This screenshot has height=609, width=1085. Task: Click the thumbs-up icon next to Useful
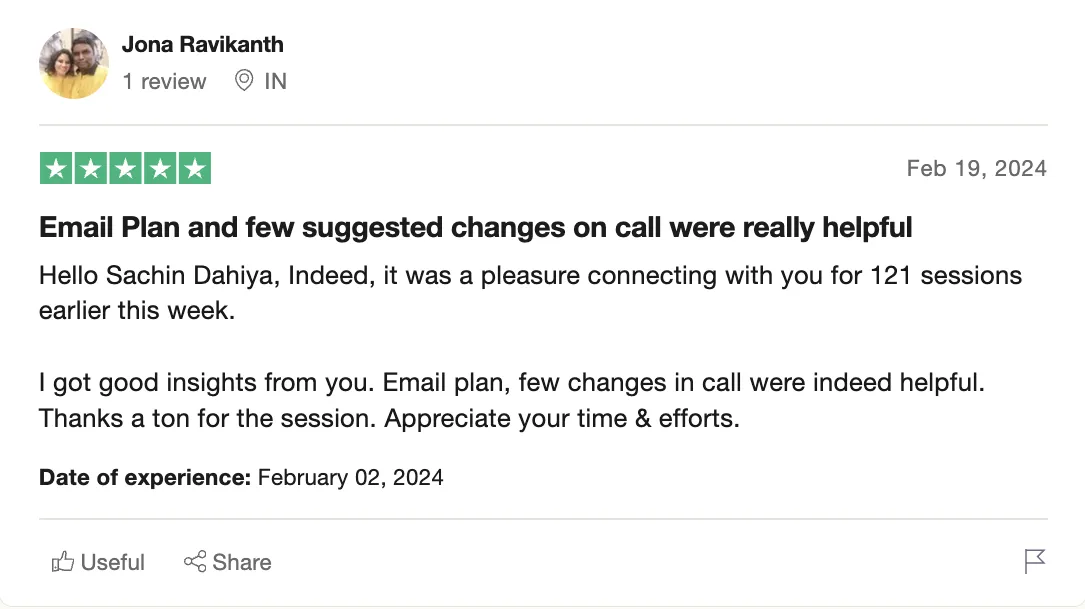click(63, 562)
